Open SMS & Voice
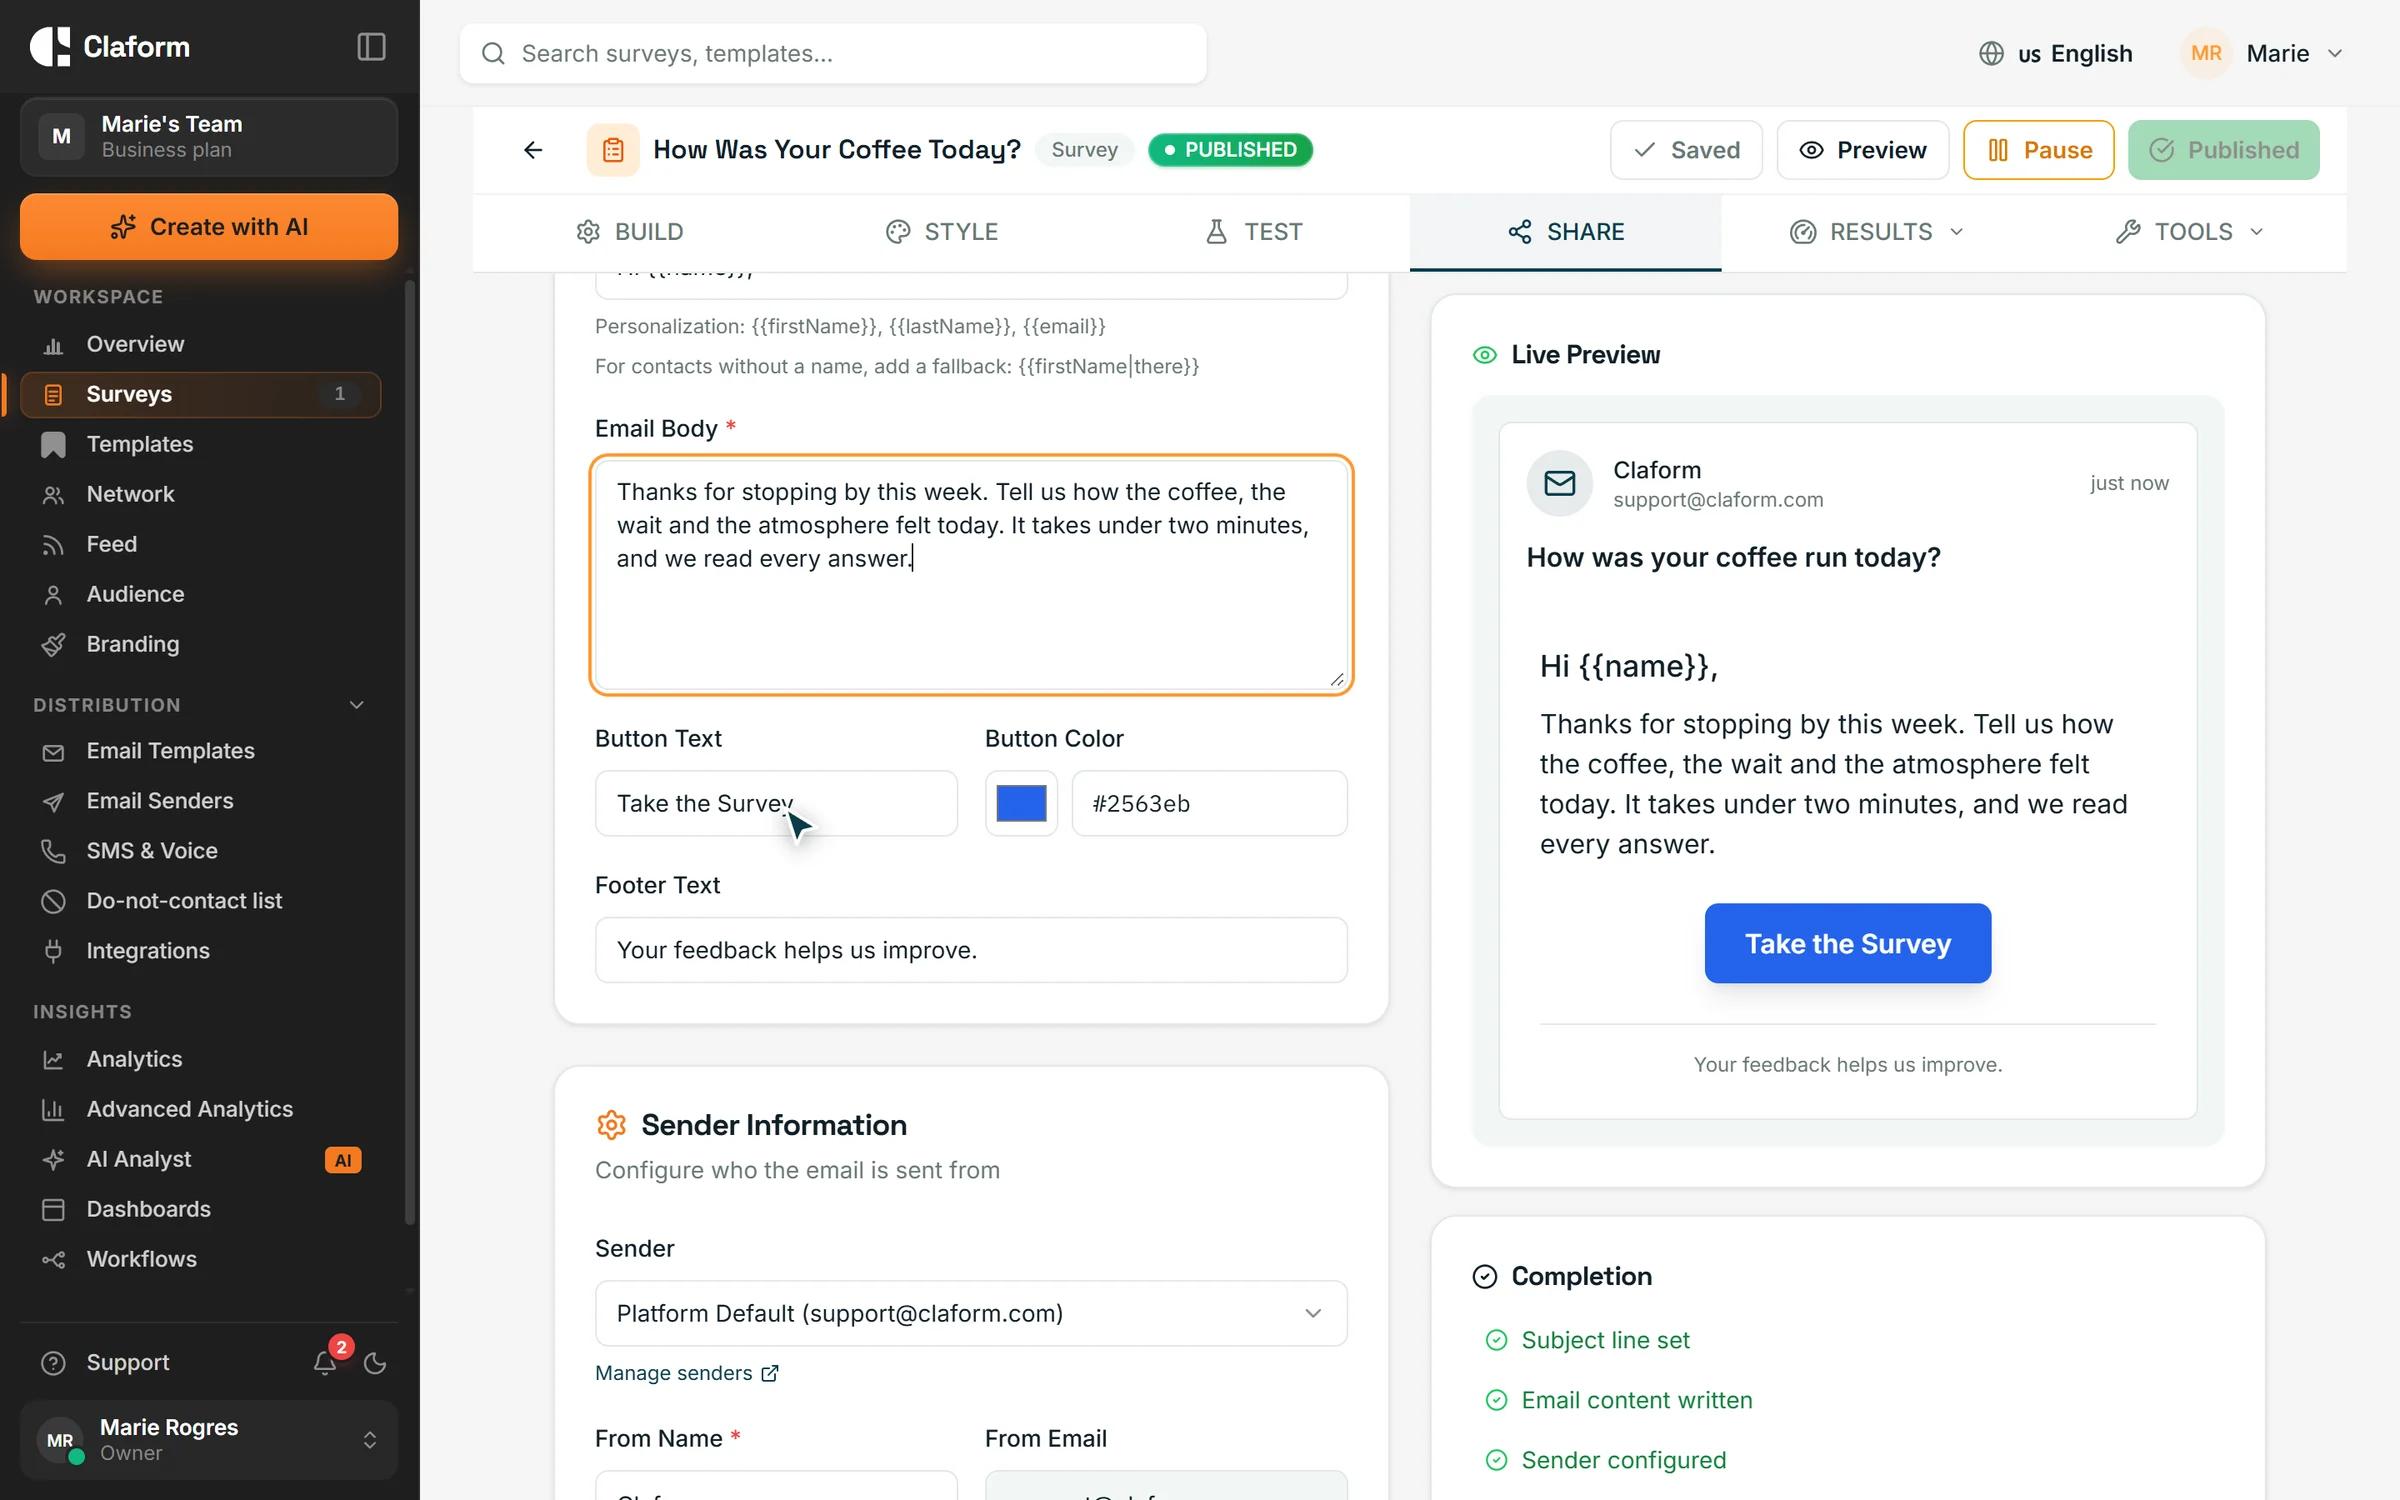2400x1500 pixels. pos(200,851)
